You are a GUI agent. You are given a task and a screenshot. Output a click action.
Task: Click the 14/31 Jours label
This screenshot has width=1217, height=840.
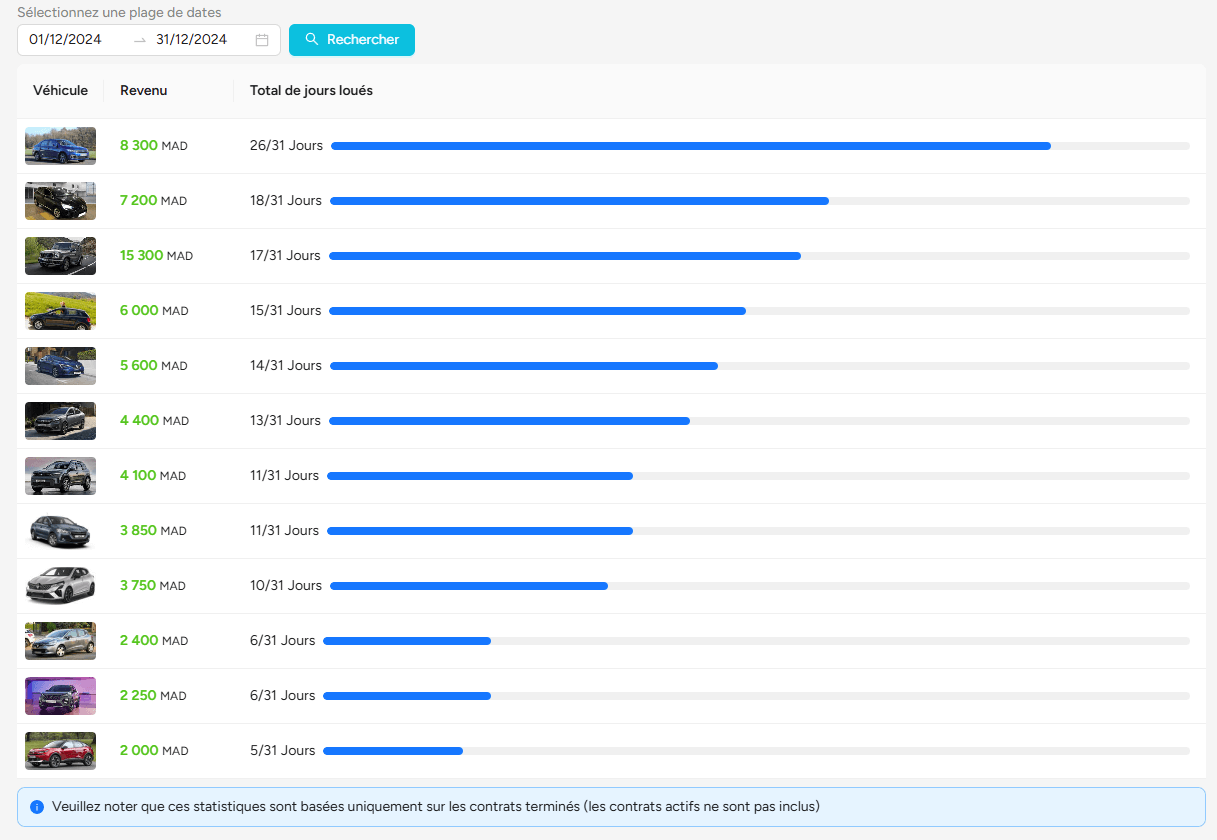coord(286,366)
